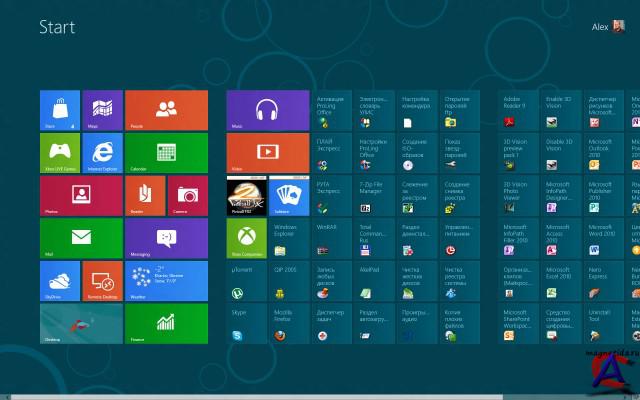
Task: Click the Enable 3D Vision tile
Action: point(561,110)
